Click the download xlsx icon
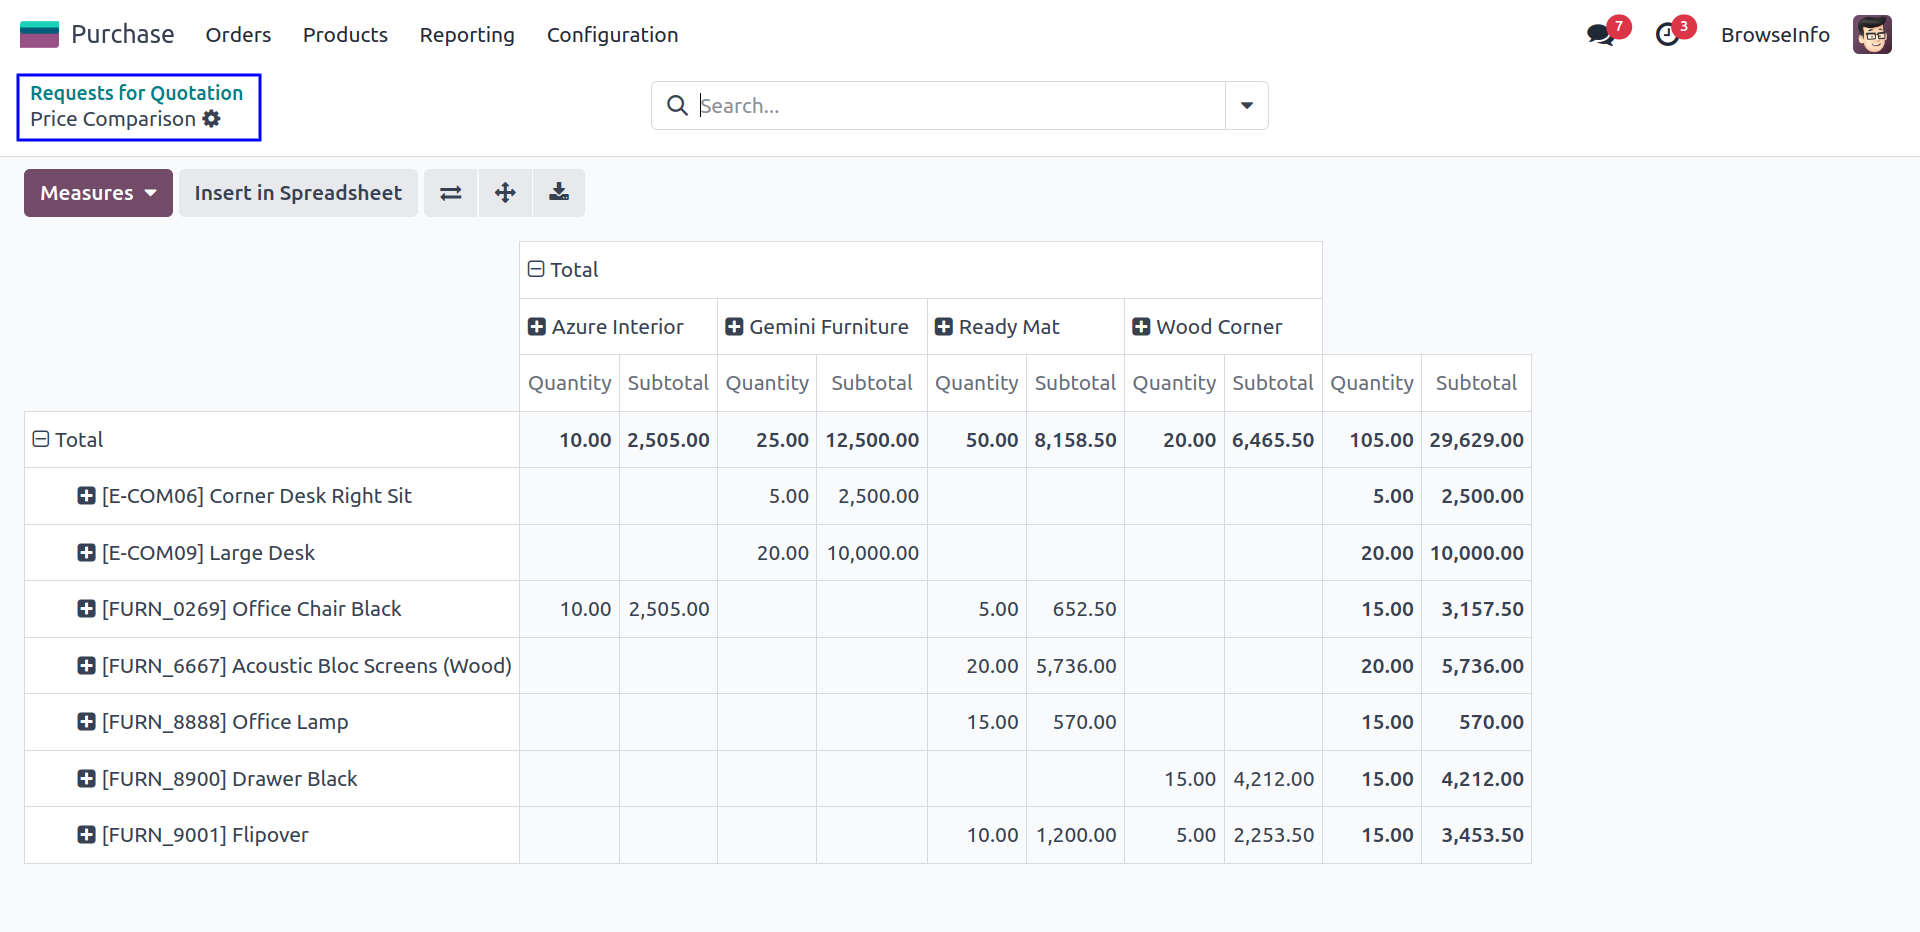Image resolution: width=1920 pixels, height=932 pixels. pyautogui.click(x=559, y=193)
